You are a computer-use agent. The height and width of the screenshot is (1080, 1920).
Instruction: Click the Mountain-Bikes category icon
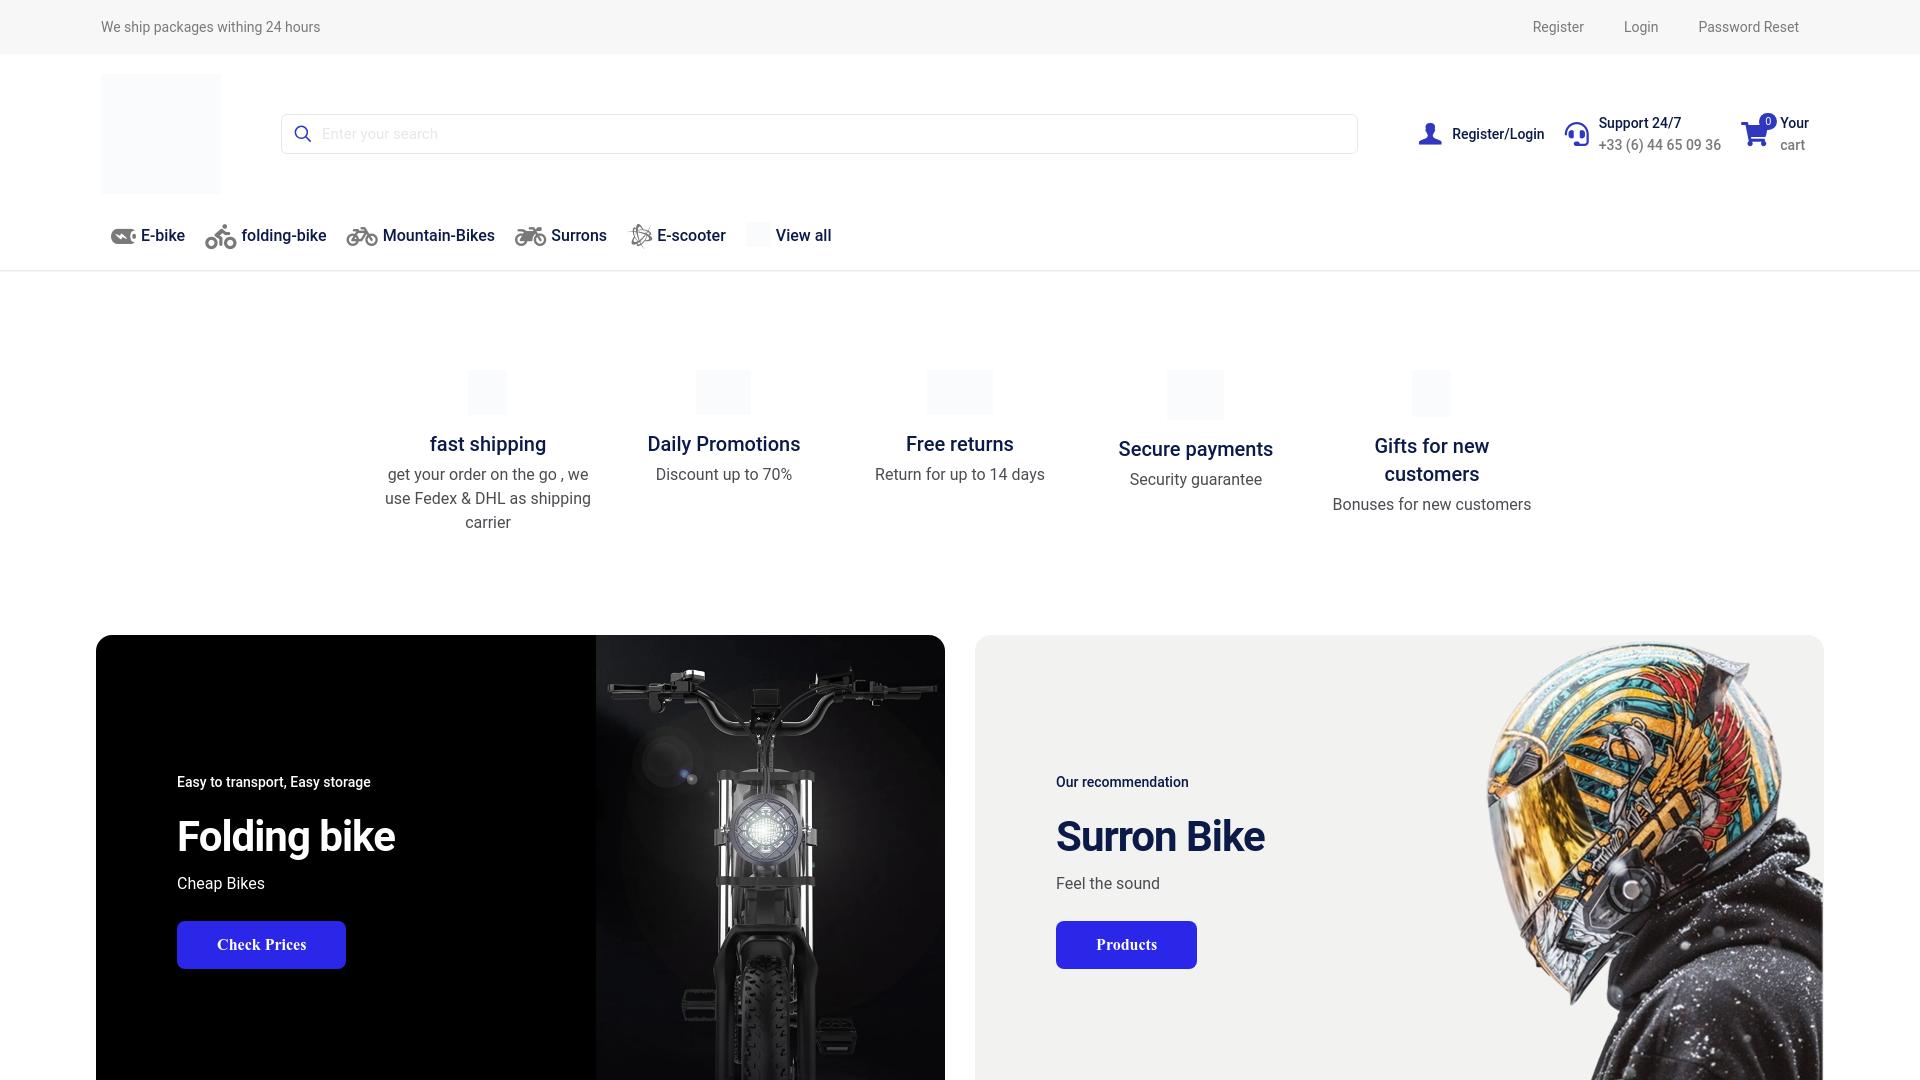click(362, 236)
